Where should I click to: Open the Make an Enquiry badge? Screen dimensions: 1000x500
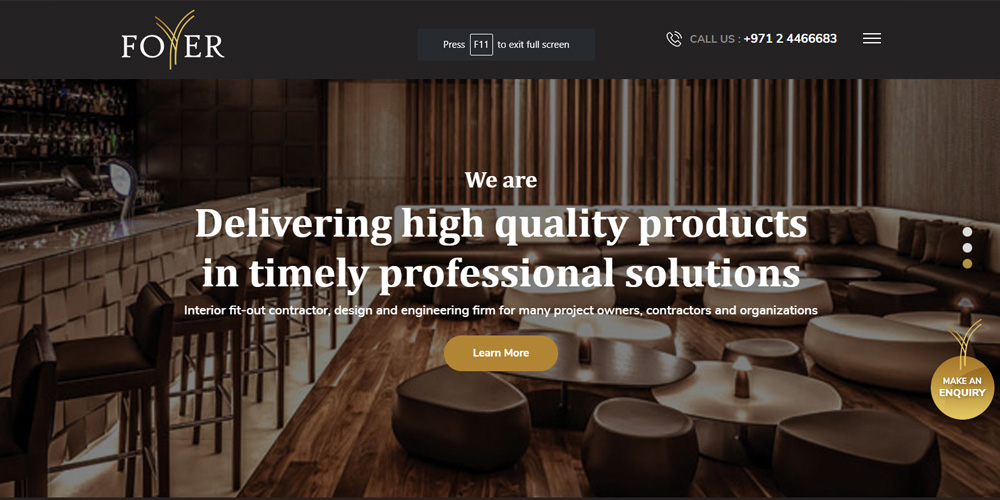962,387
